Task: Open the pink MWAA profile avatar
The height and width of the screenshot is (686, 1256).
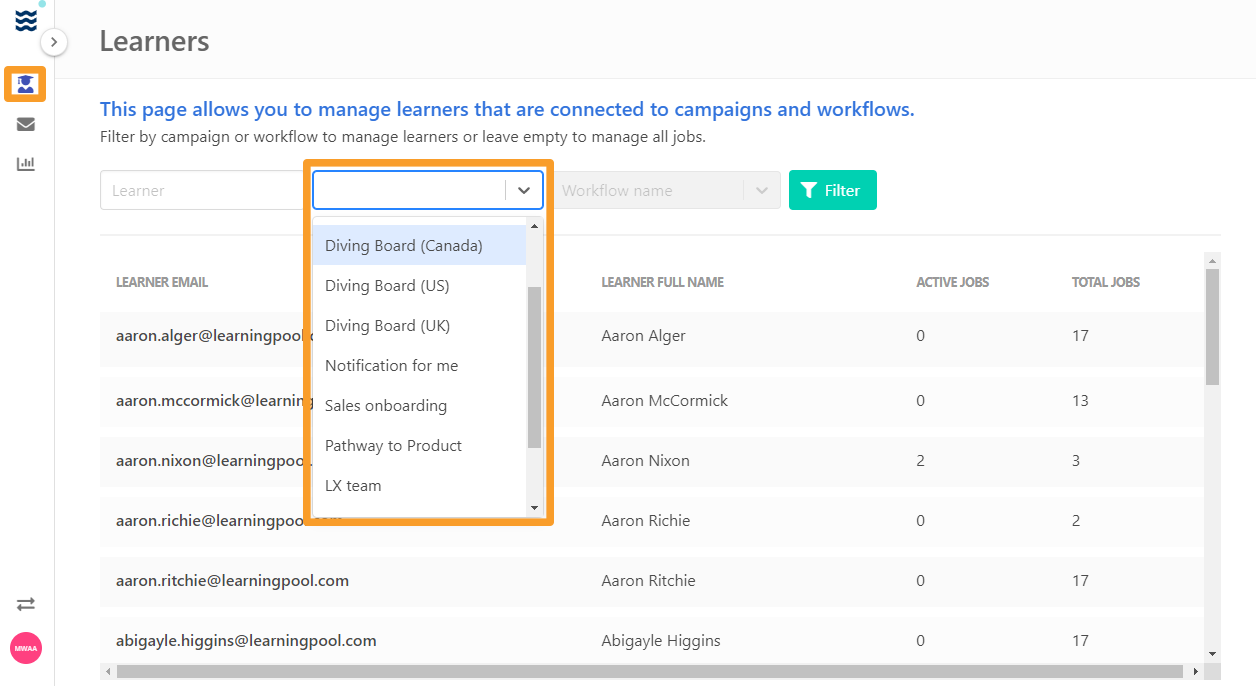Action: tap(25, 648)
